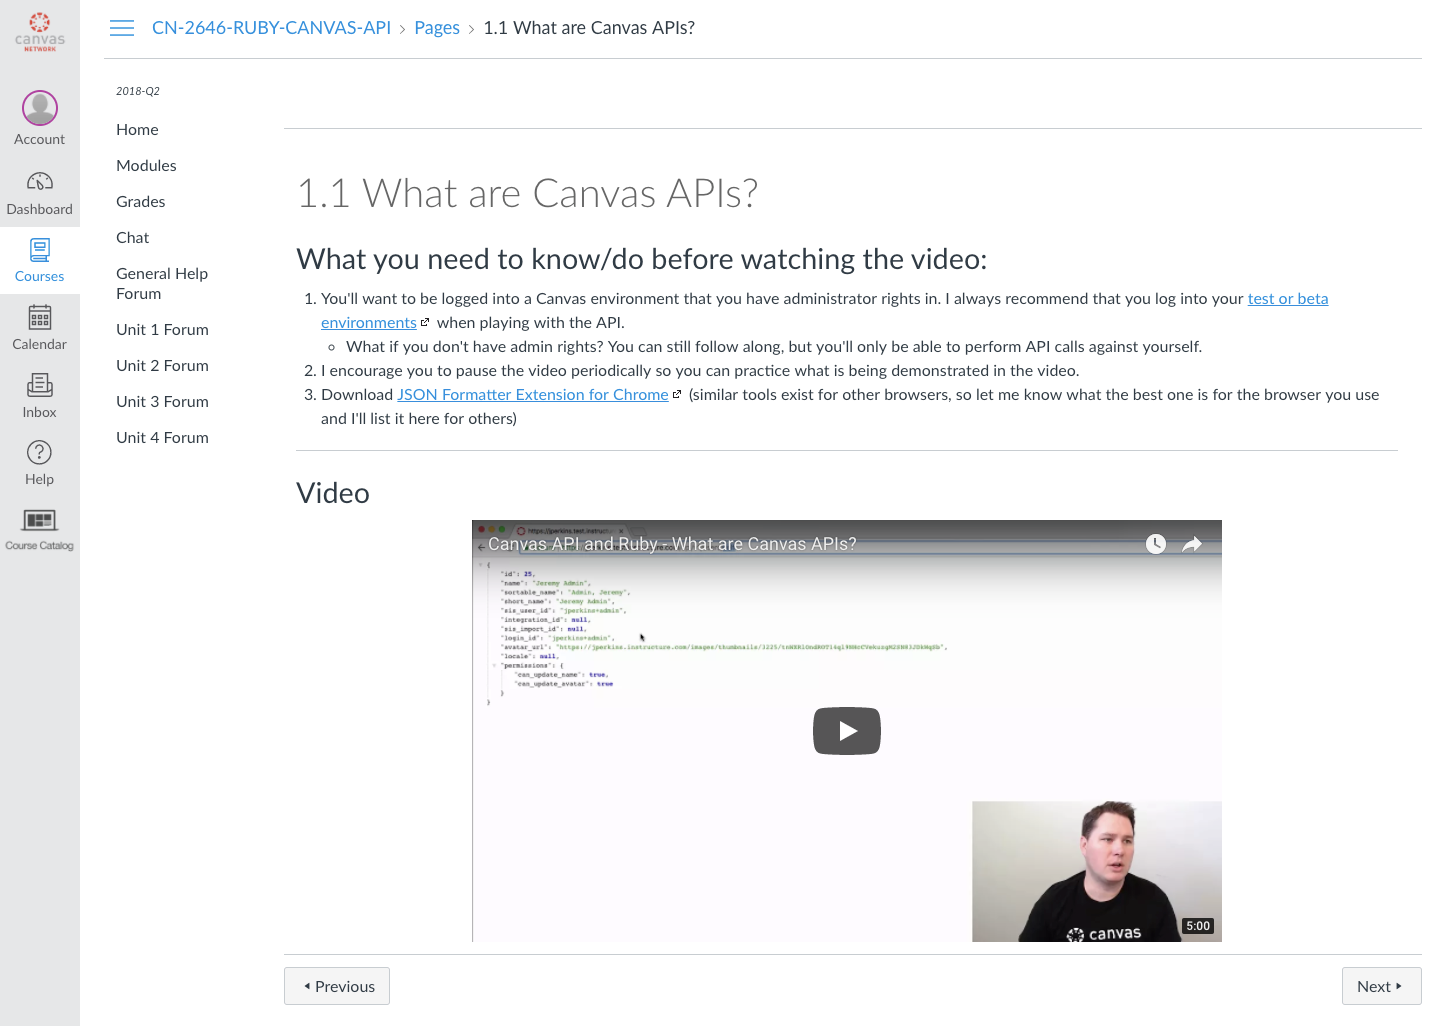Open the Pages breadcrumb link
Image resolution: width=1453 pixels, height=1026 pixels.
[437, 27]
